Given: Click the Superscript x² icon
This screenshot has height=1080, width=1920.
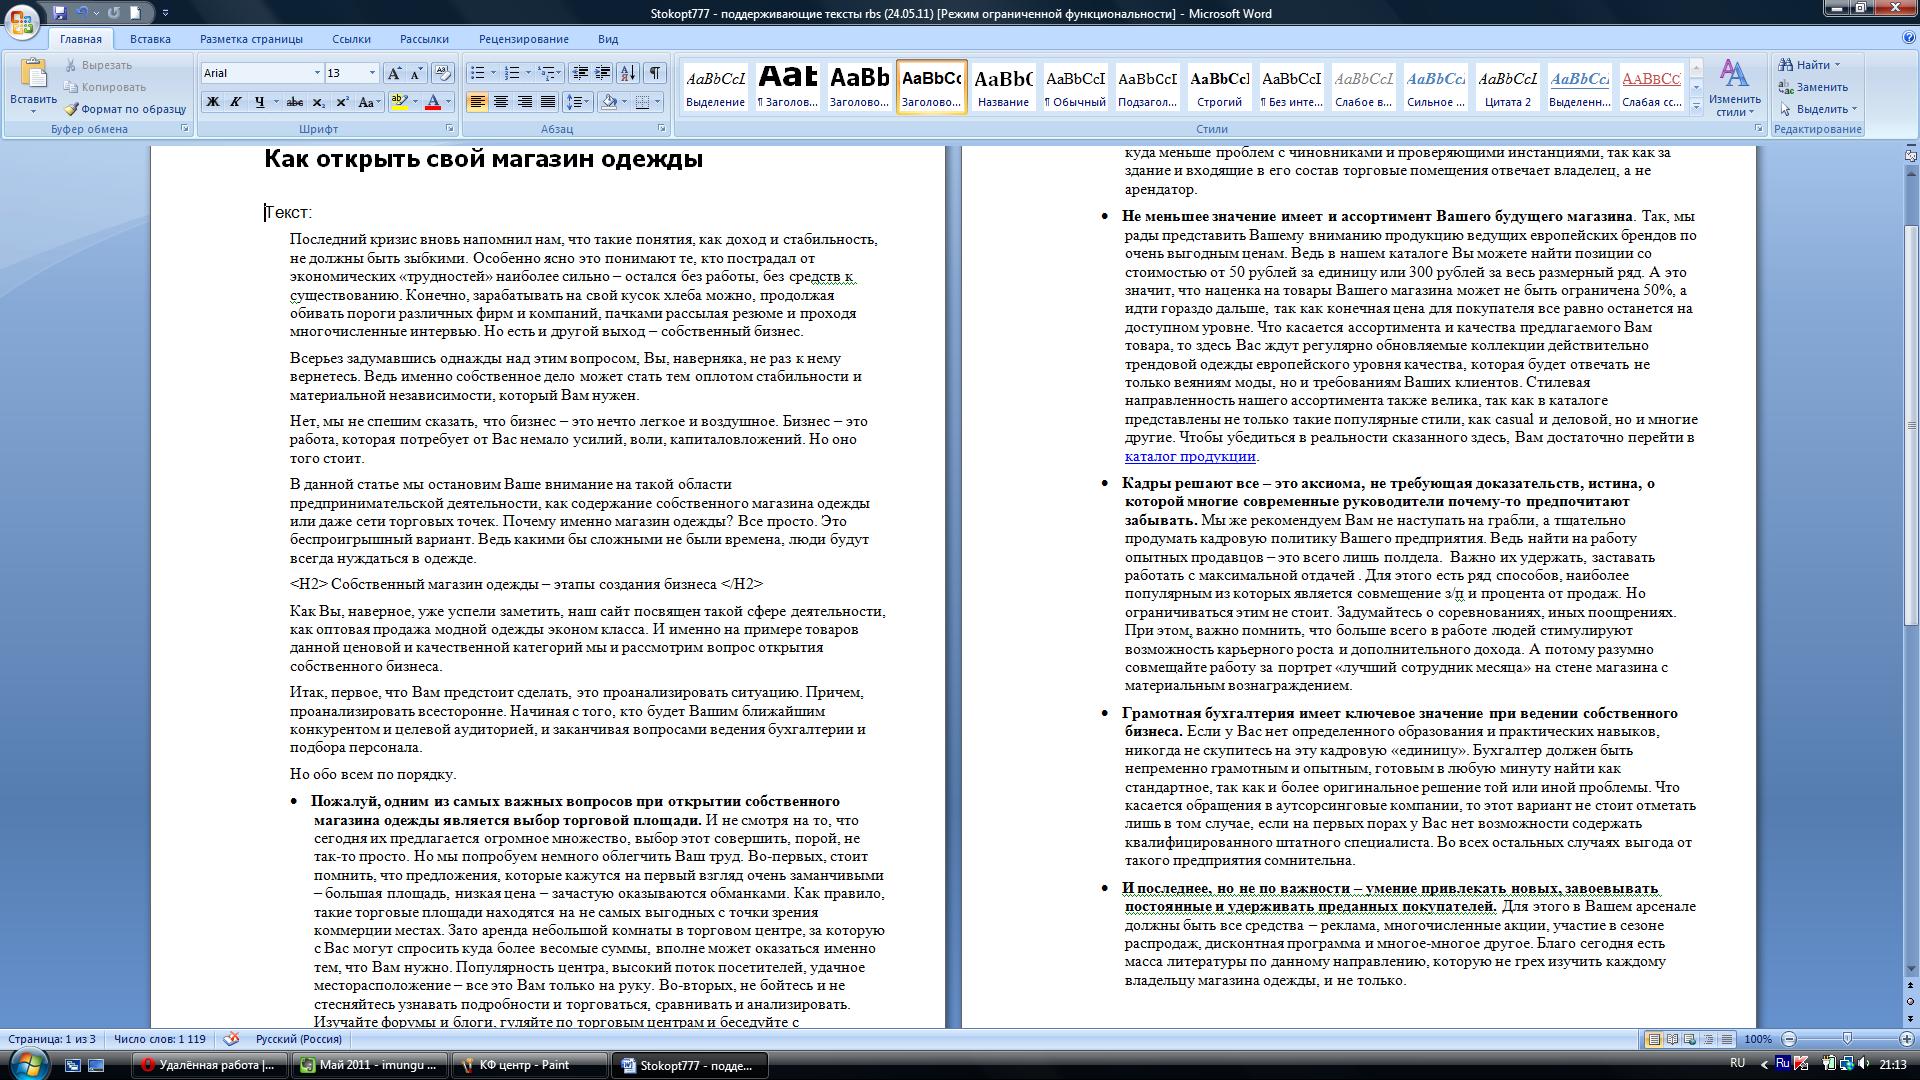Looking at the screenshot, I should pos(342,102).
